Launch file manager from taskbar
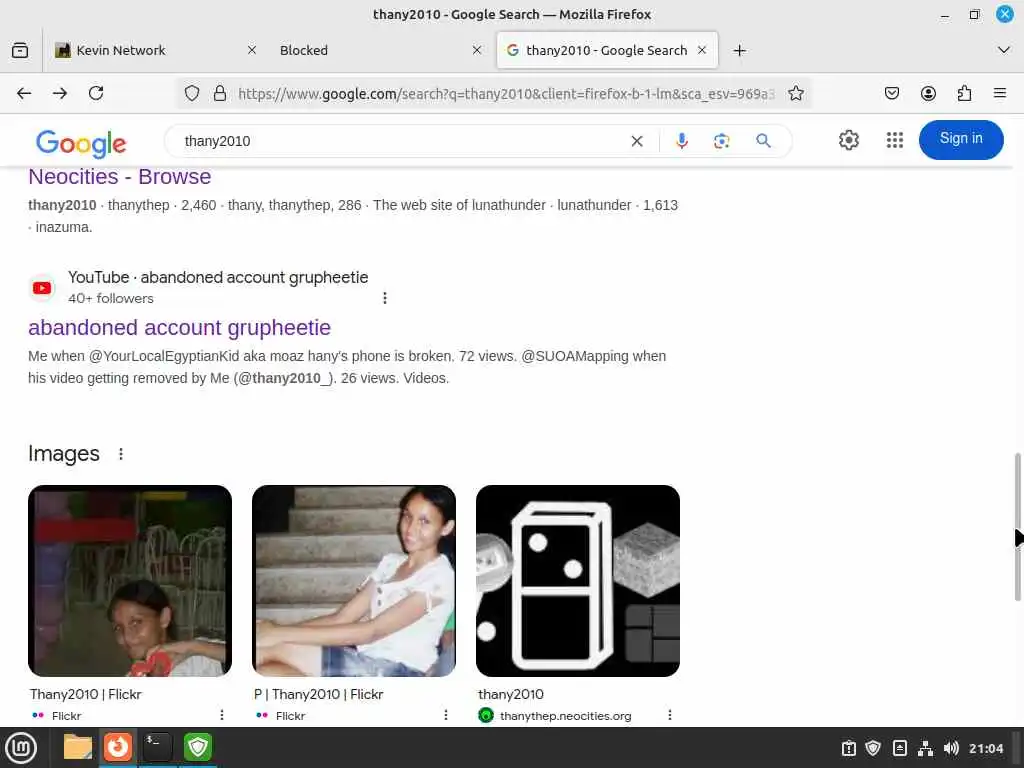This screenshot has width=1024, height=768. coord(78,747)
